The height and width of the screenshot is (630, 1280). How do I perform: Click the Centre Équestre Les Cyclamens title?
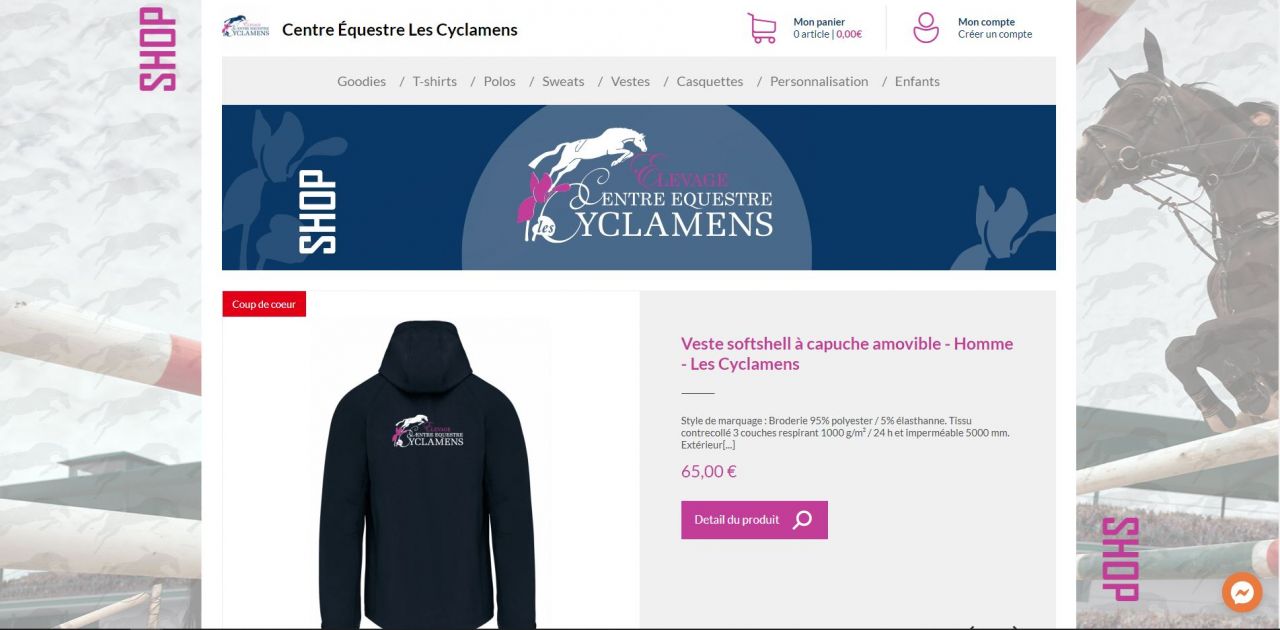[x=400, y=29]
